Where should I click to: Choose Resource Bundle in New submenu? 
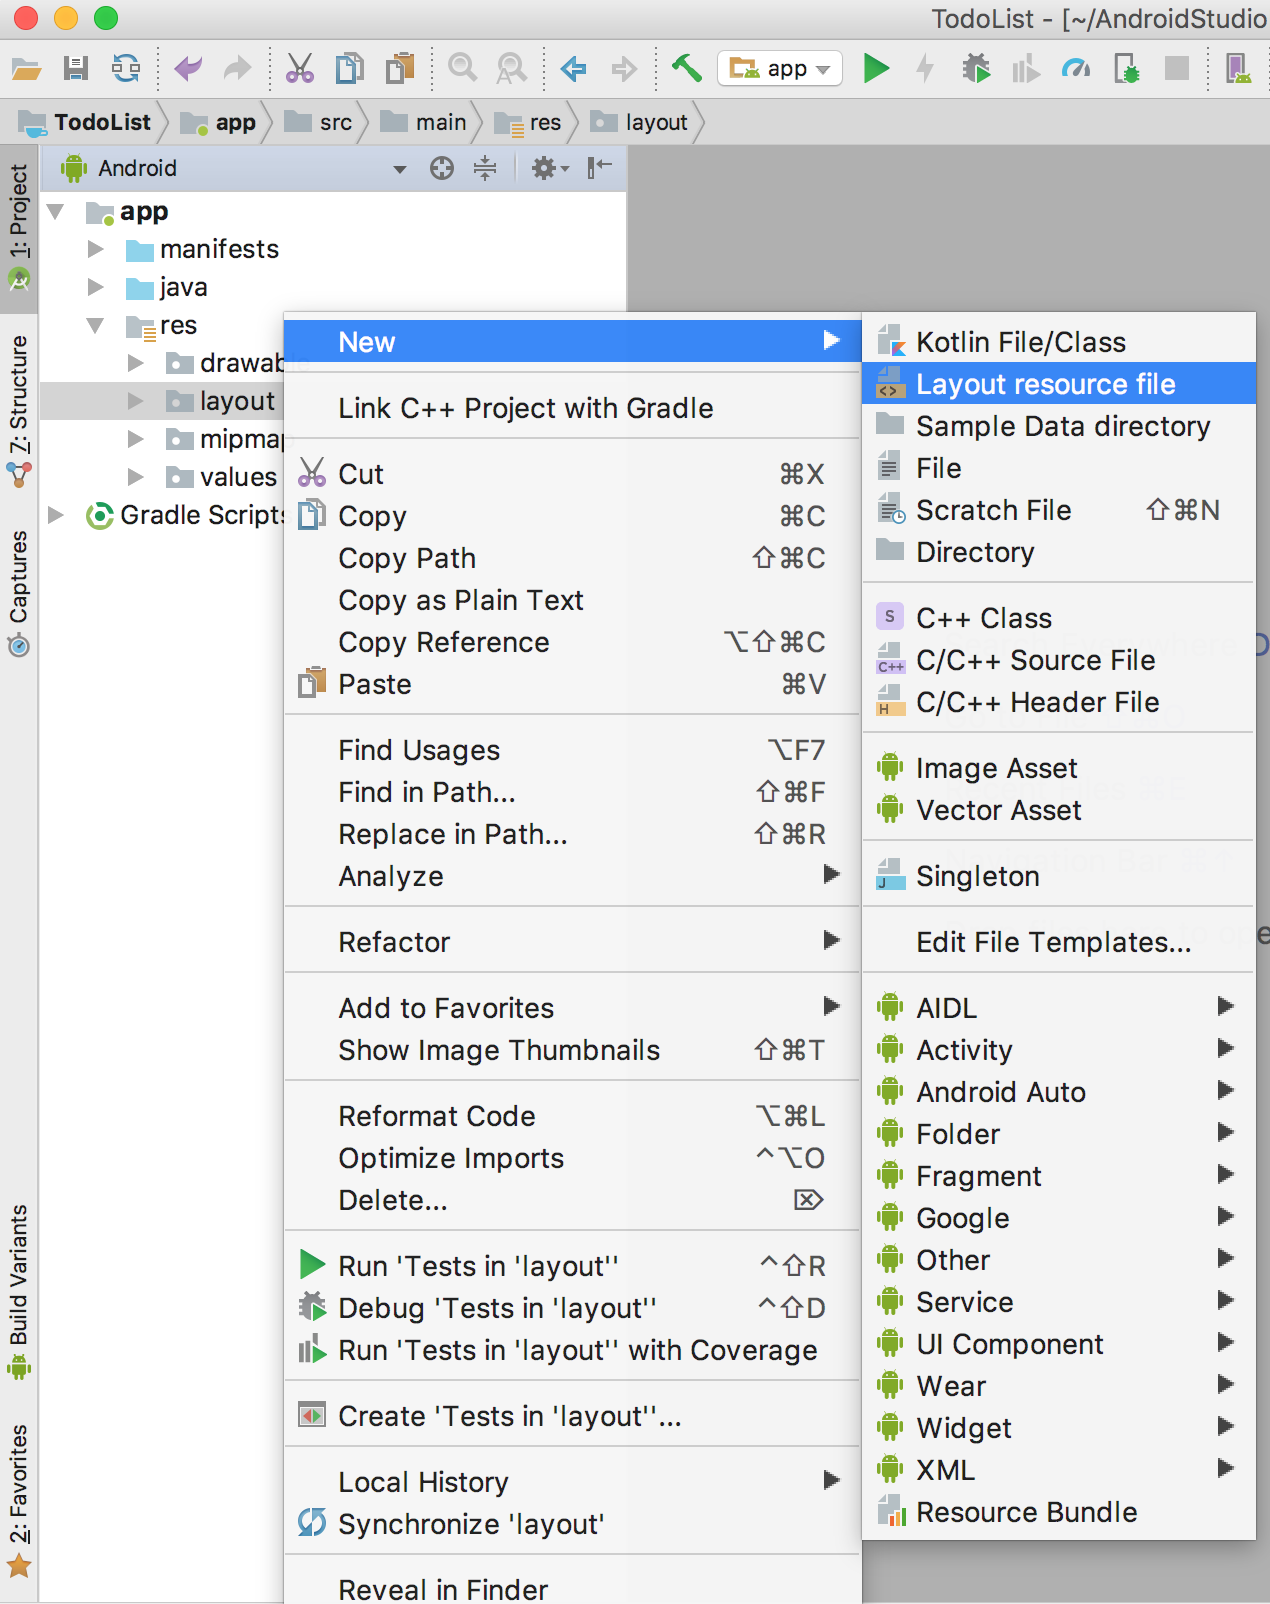coord(1058,1512)
